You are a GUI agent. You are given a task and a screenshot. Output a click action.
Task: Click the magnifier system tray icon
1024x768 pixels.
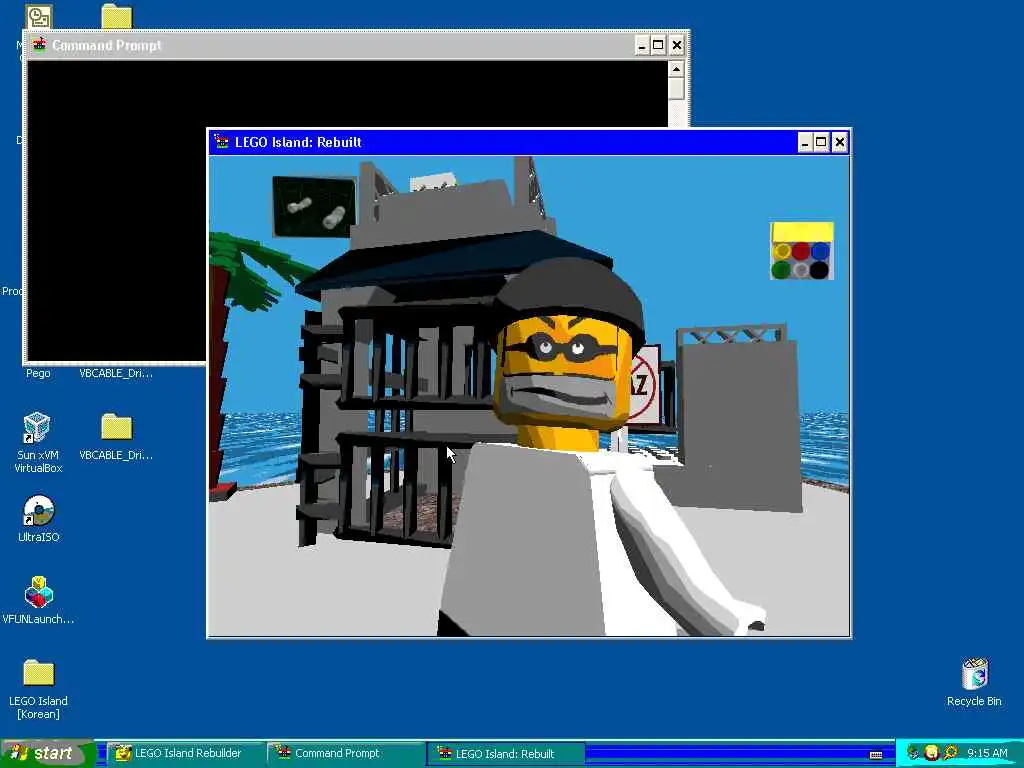coord(950,753)
